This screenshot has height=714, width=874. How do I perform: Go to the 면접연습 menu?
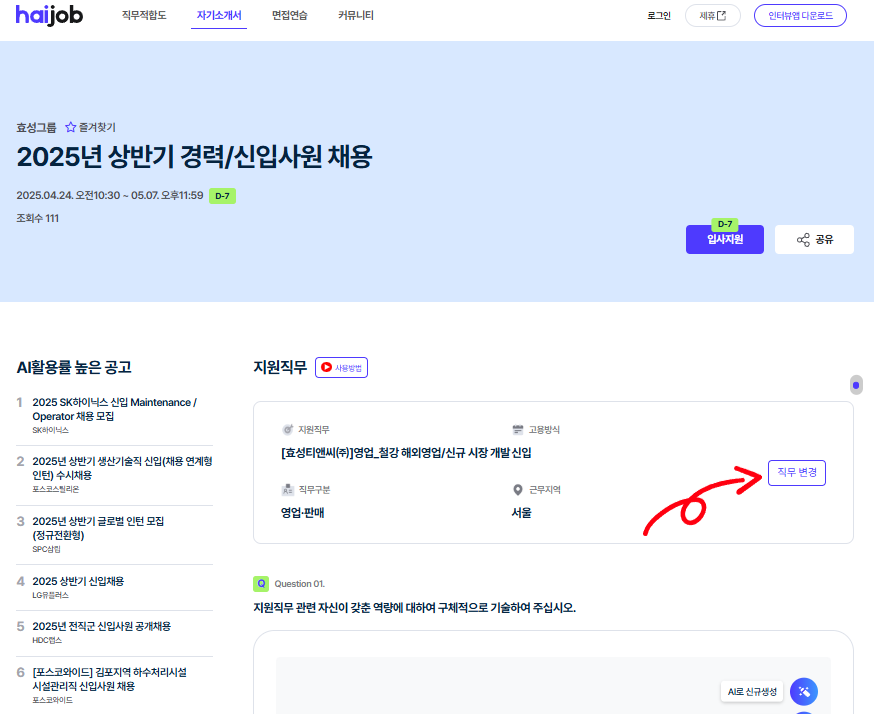coord(289,15)
